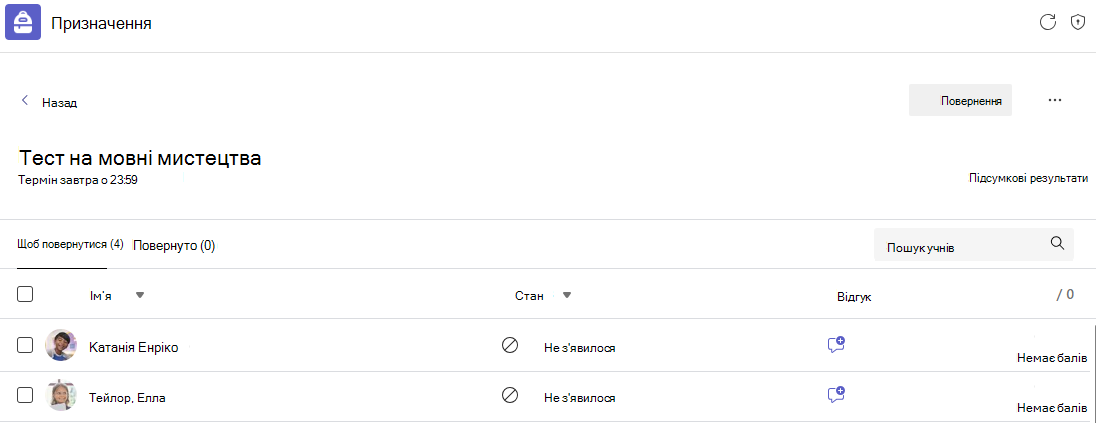1096x423 pixels.
Task: Click the refresh icon in the header
Action: [1047, 22]
